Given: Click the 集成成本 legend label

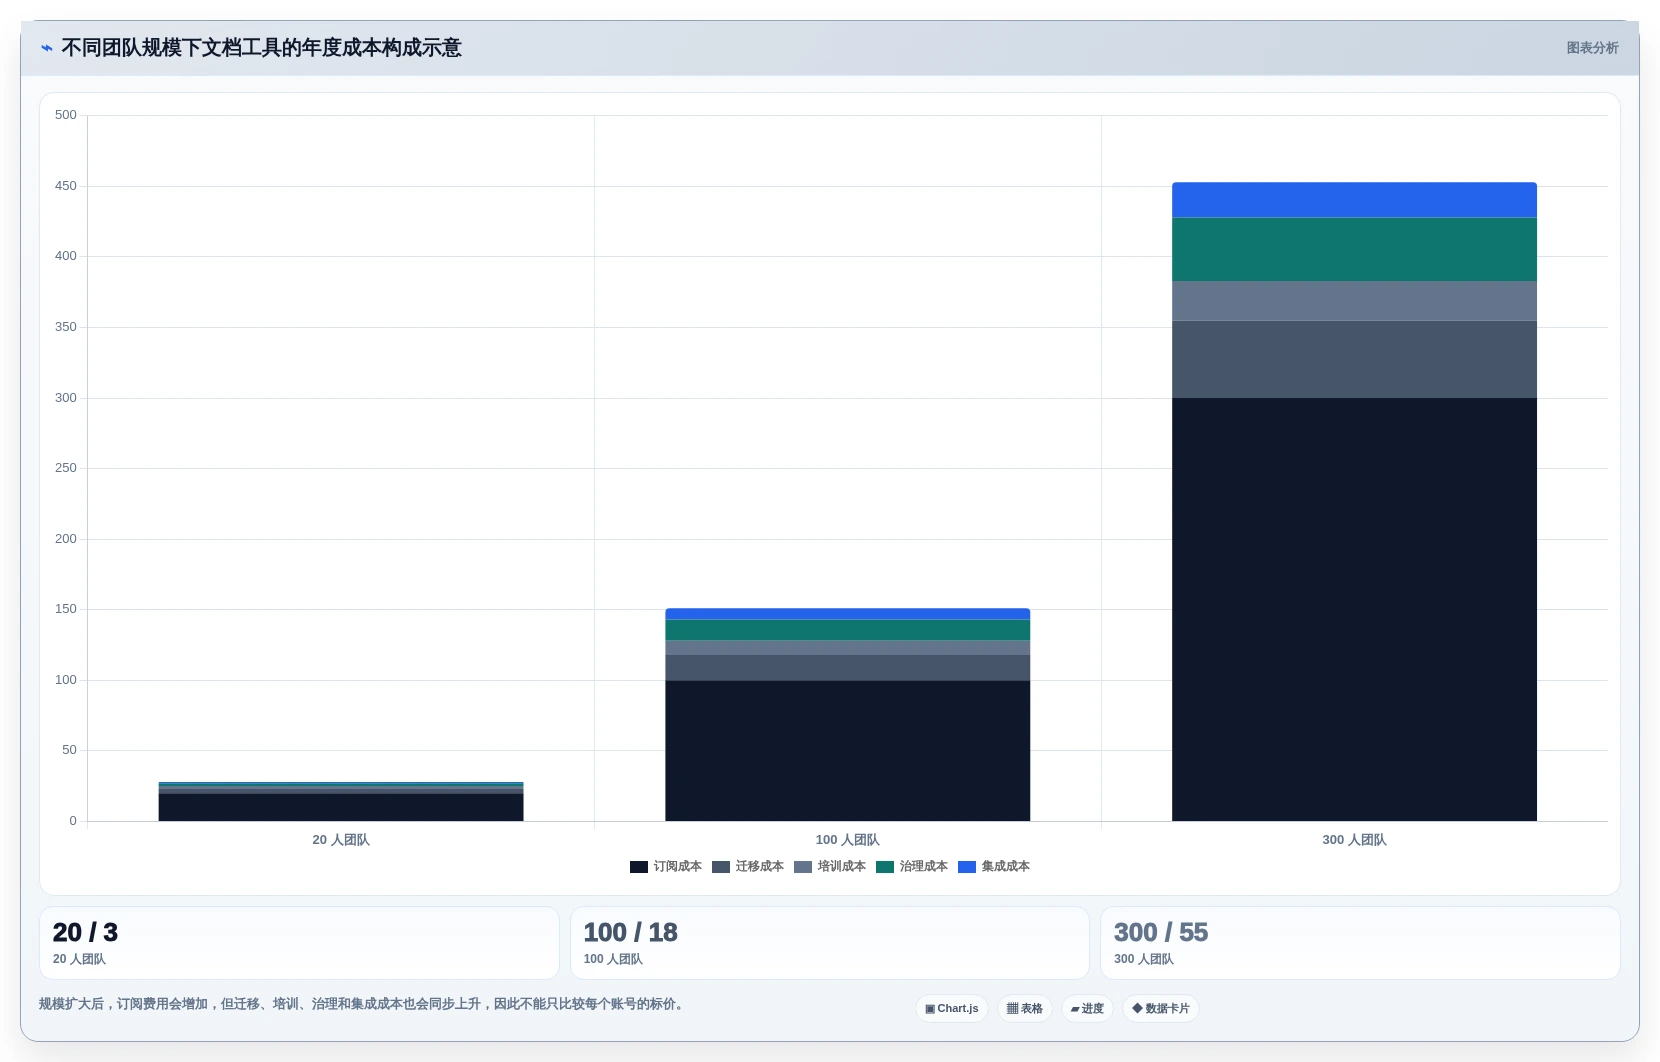Looking at the screenshot, I should [1006, 867].
